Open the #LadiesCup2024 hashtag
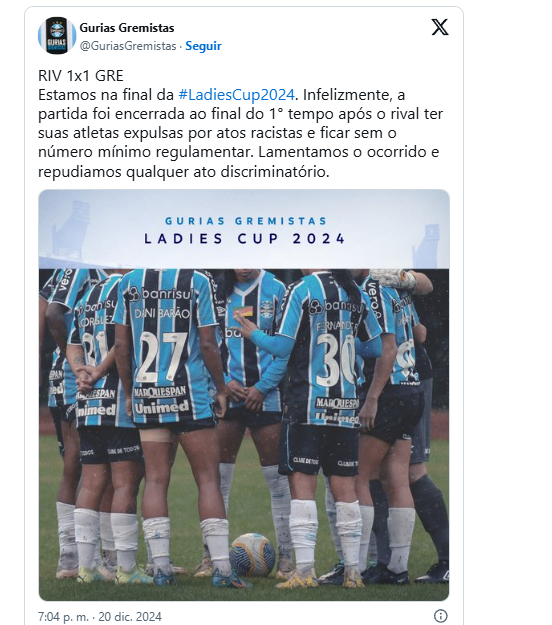Image resolution: width=552 pixels, height=625 pixels. [237, 95]
